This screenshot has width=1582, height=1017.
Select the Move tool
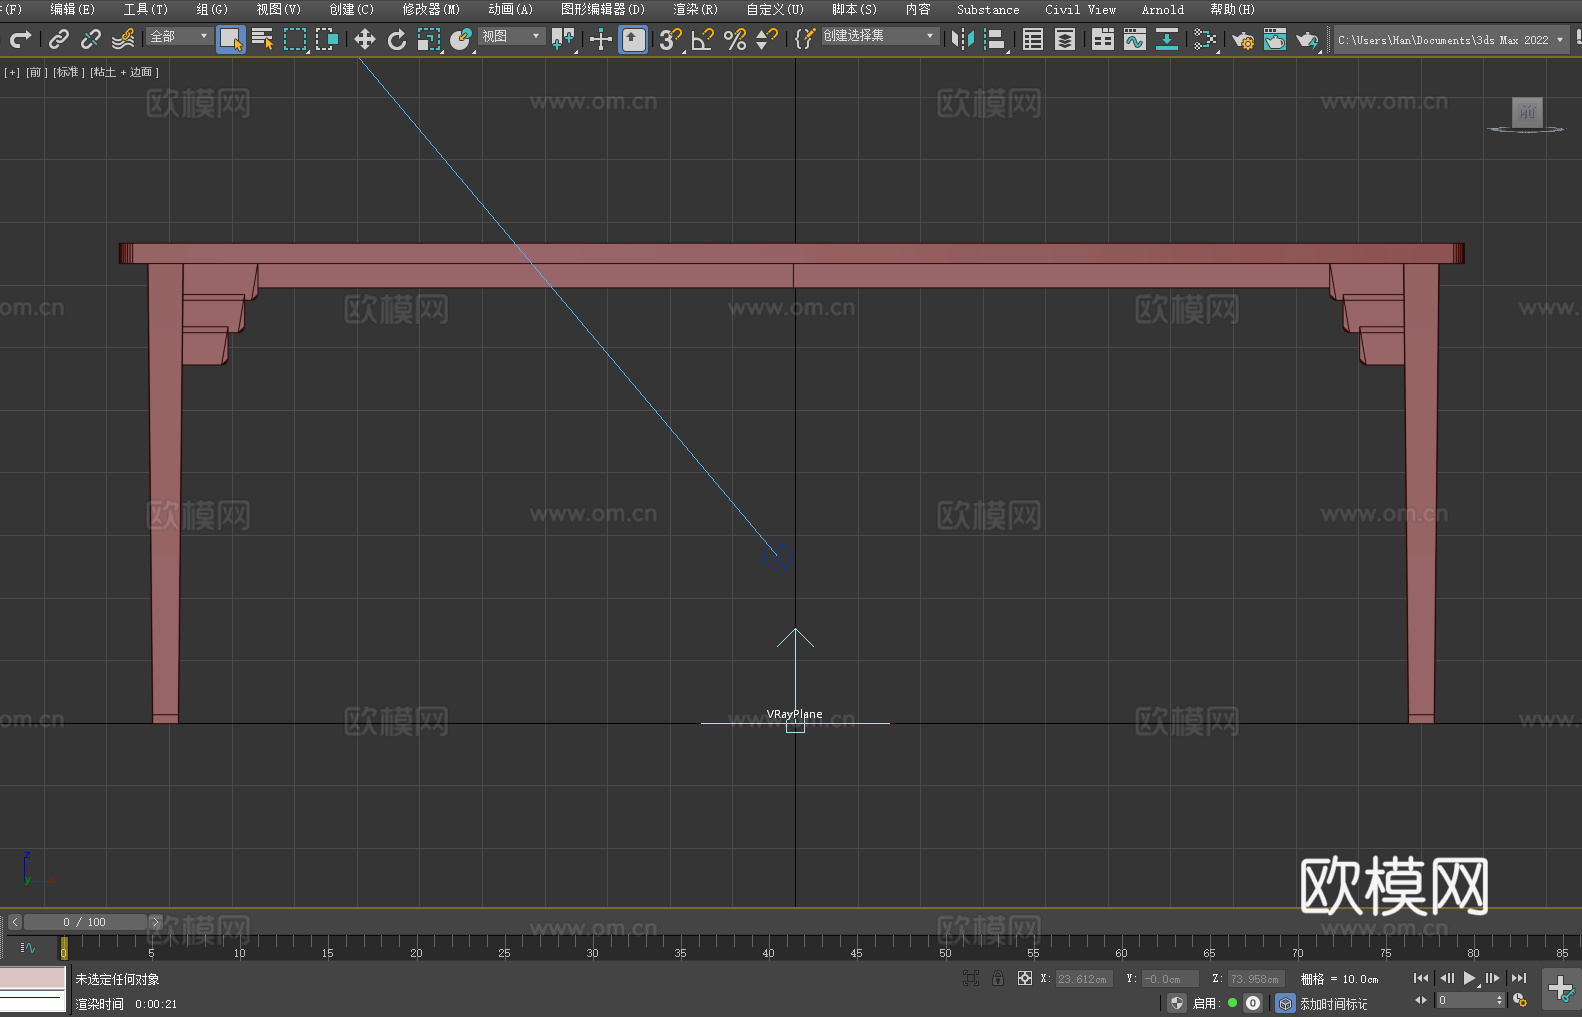coord(365,39)
